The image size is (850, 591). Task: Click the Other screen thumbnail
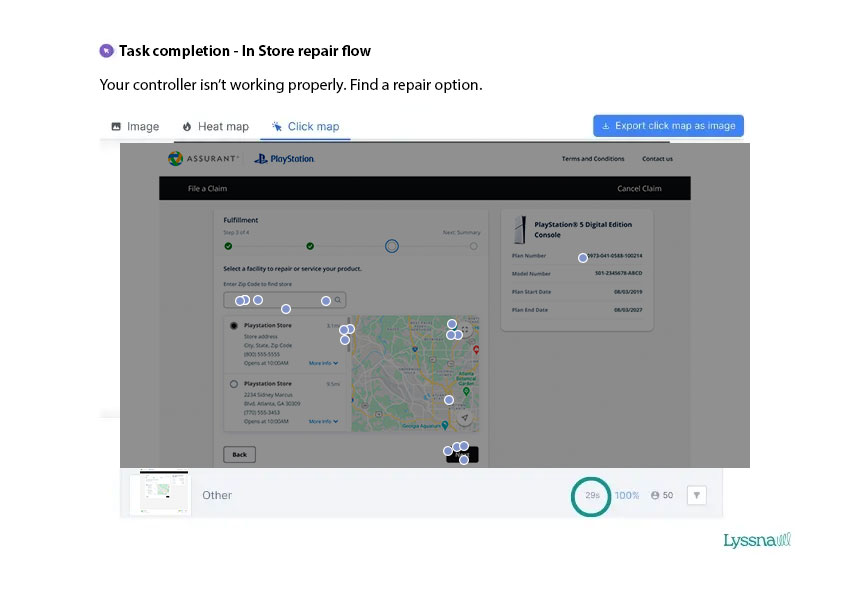(x=159, y=494)
